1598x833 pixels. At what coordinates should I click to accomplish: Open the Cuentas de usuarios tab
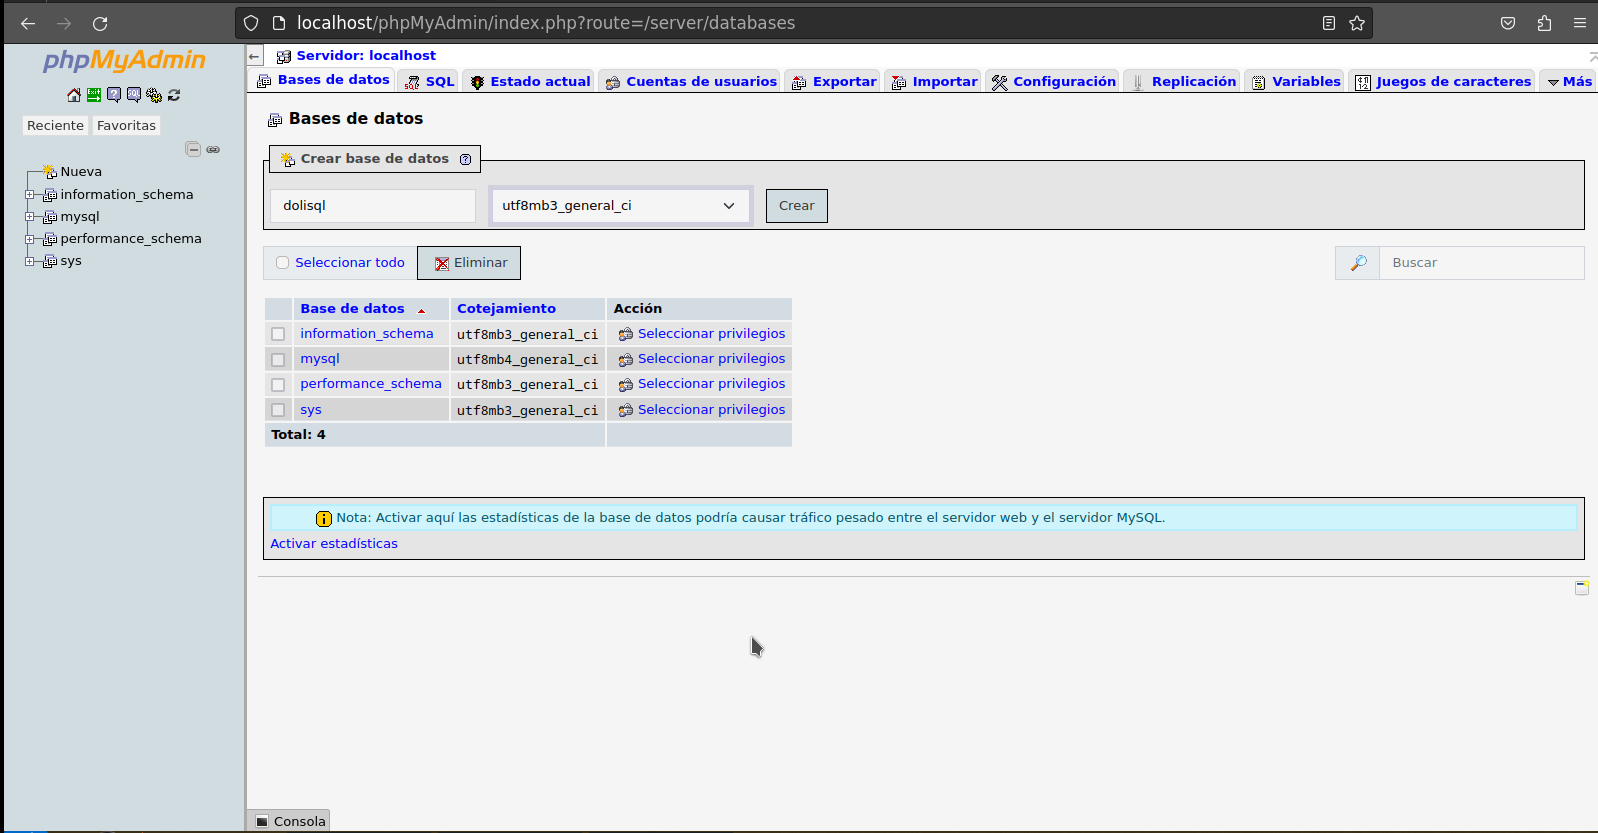(691, 82)
